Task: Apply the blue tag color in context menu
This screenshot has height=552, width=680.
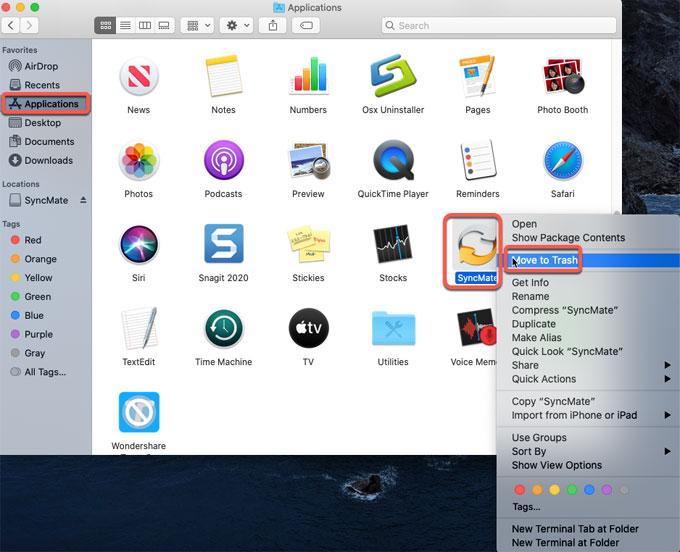Action: (589, 490)
